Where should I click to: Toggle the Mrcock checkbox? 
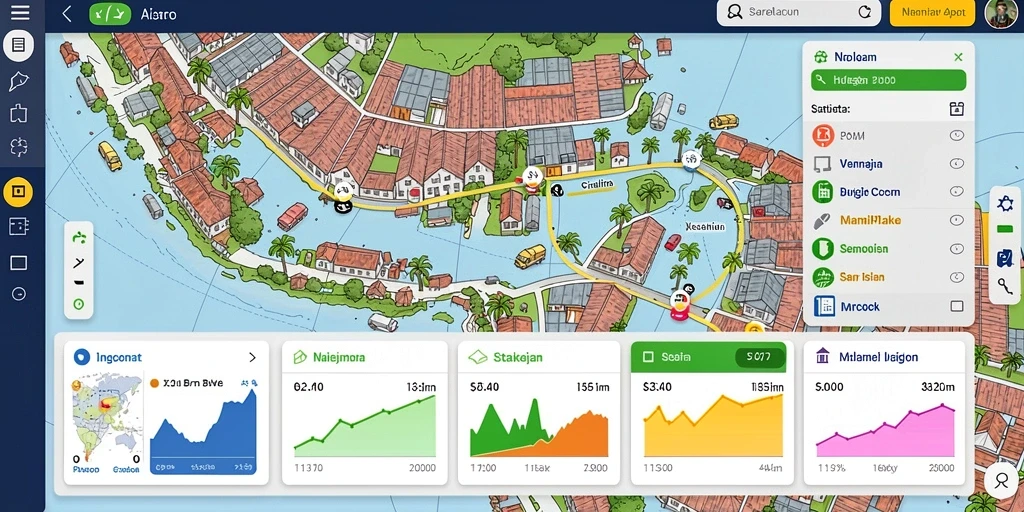(x=957, y=306)
